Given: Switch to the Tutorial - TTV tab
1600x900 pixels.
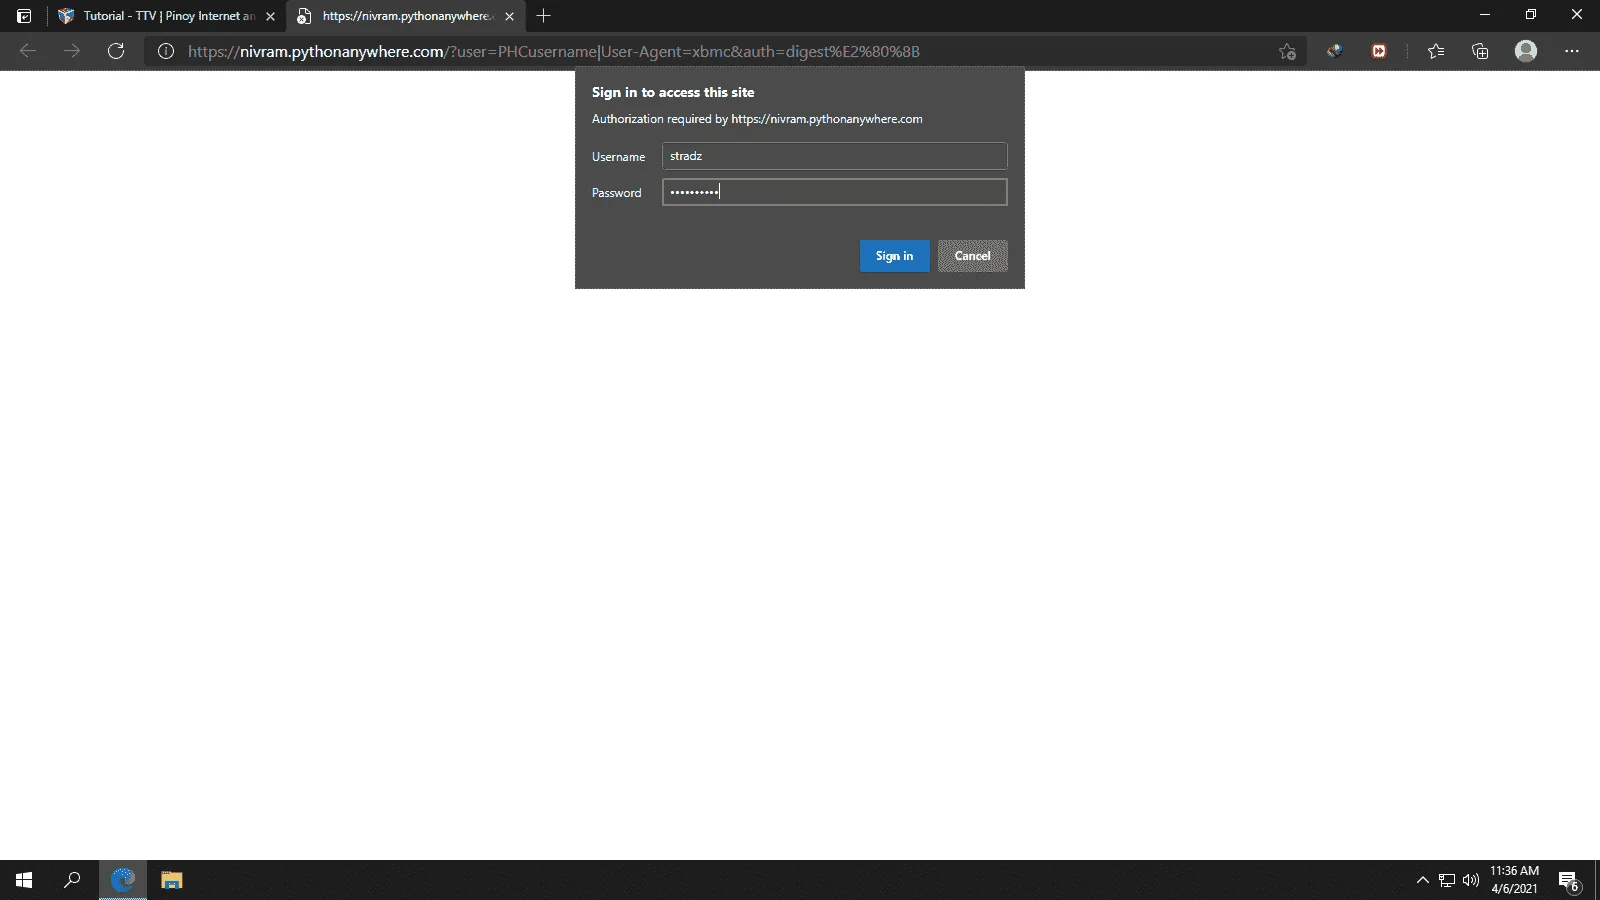Looking at the screenshot, I should (x=167, y=16).
